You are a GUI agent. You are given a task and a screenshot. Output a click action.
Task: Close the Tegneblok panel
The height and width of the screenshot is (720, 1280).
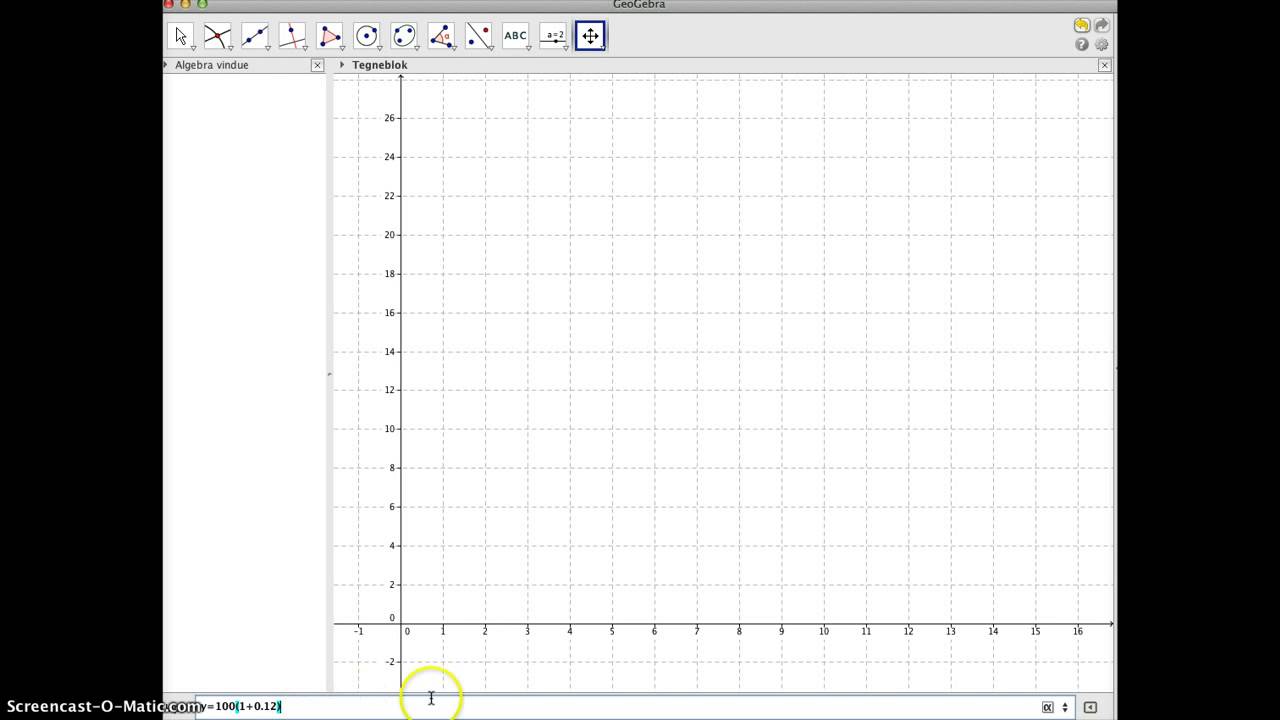tap(1104, 65)
